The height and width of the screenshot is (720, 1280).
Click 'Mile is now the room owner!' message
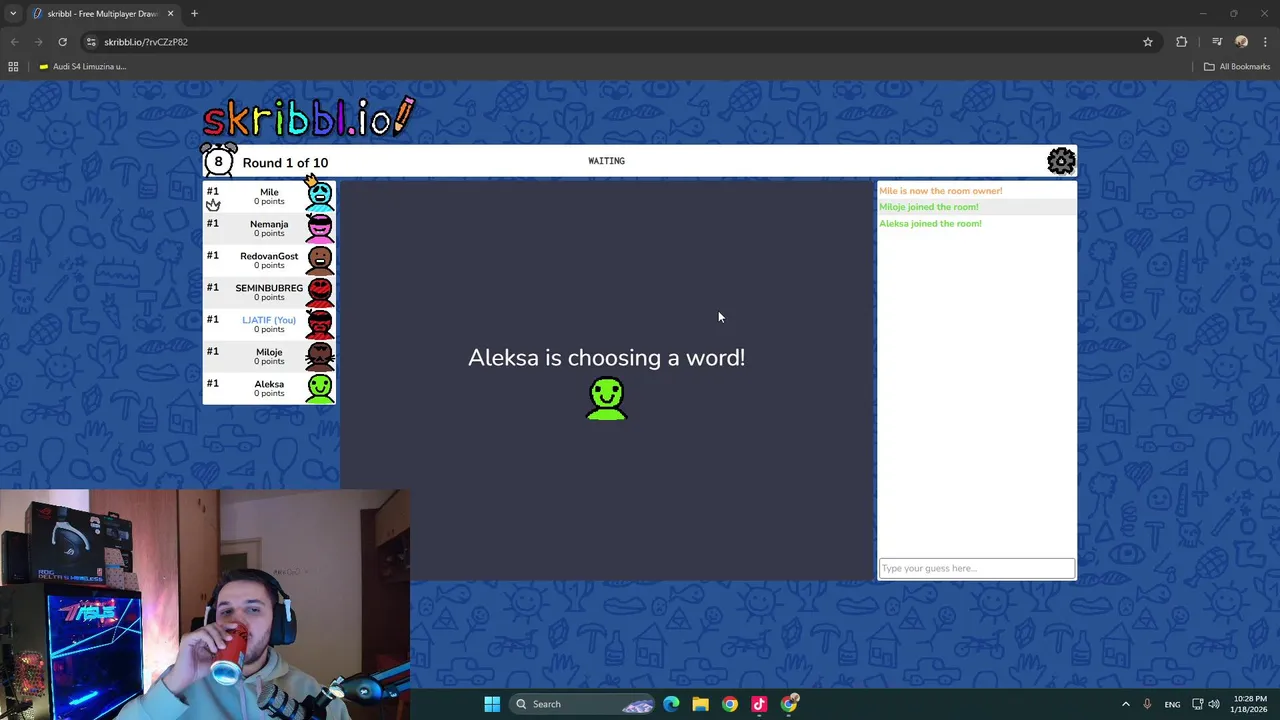pyautogui.click(x=940, y=191)
